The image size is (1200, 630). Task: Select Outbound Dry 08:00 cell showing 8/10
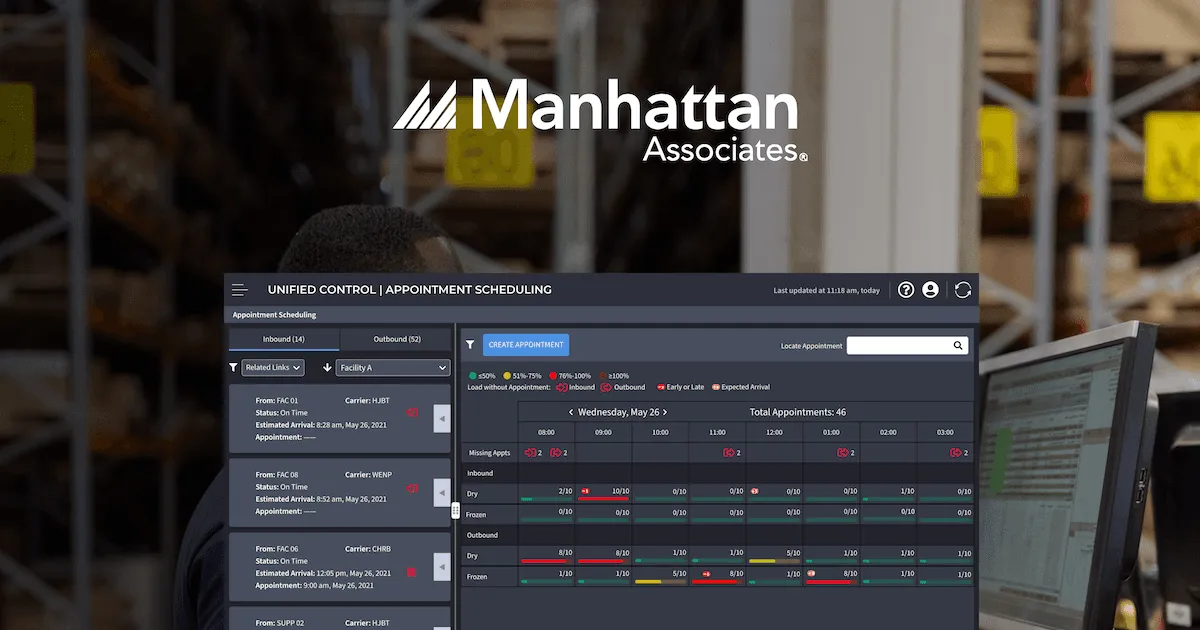point(546,555)
